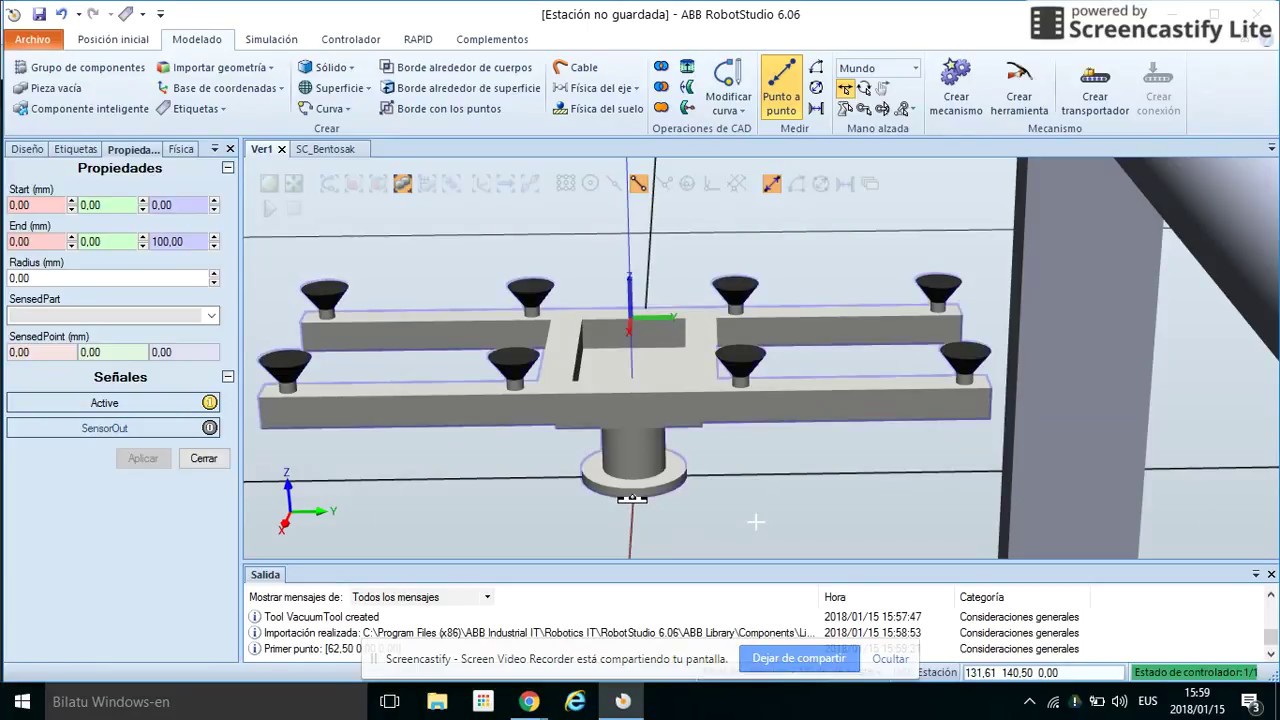Click the minimum distance measurement icon
The height and width of the screenshot is (720, 1280).
click(816, 108)
